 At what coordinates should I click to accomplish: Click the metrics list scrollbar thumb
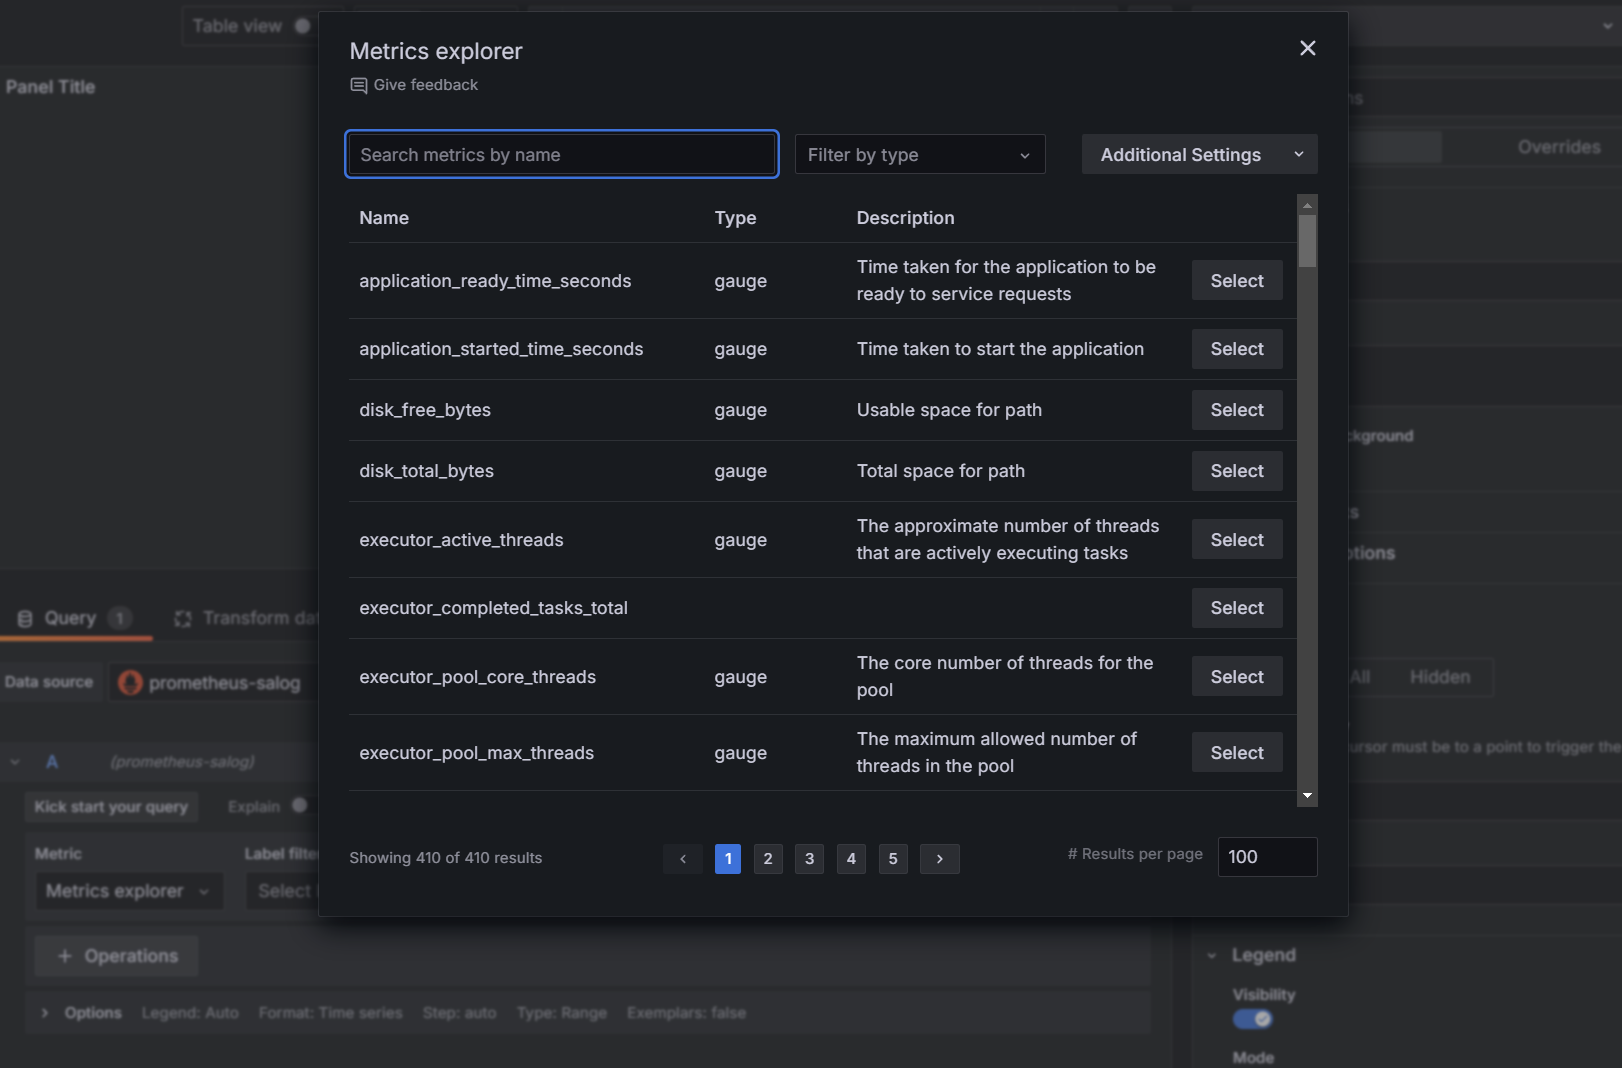(1307, 241)
